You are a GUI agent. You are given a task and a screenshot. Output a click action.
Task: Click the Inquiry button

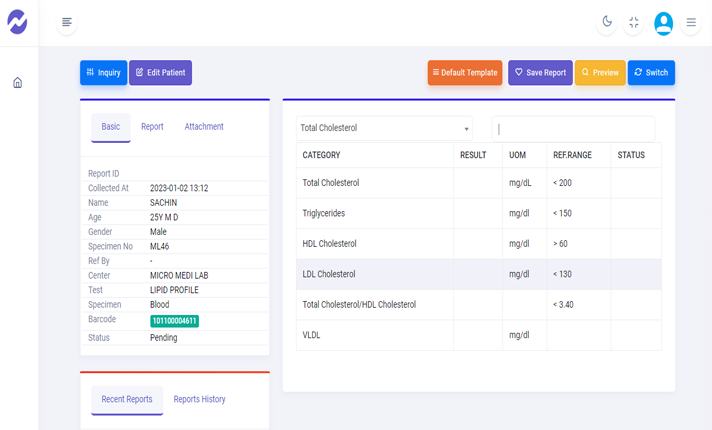[103, 73]
